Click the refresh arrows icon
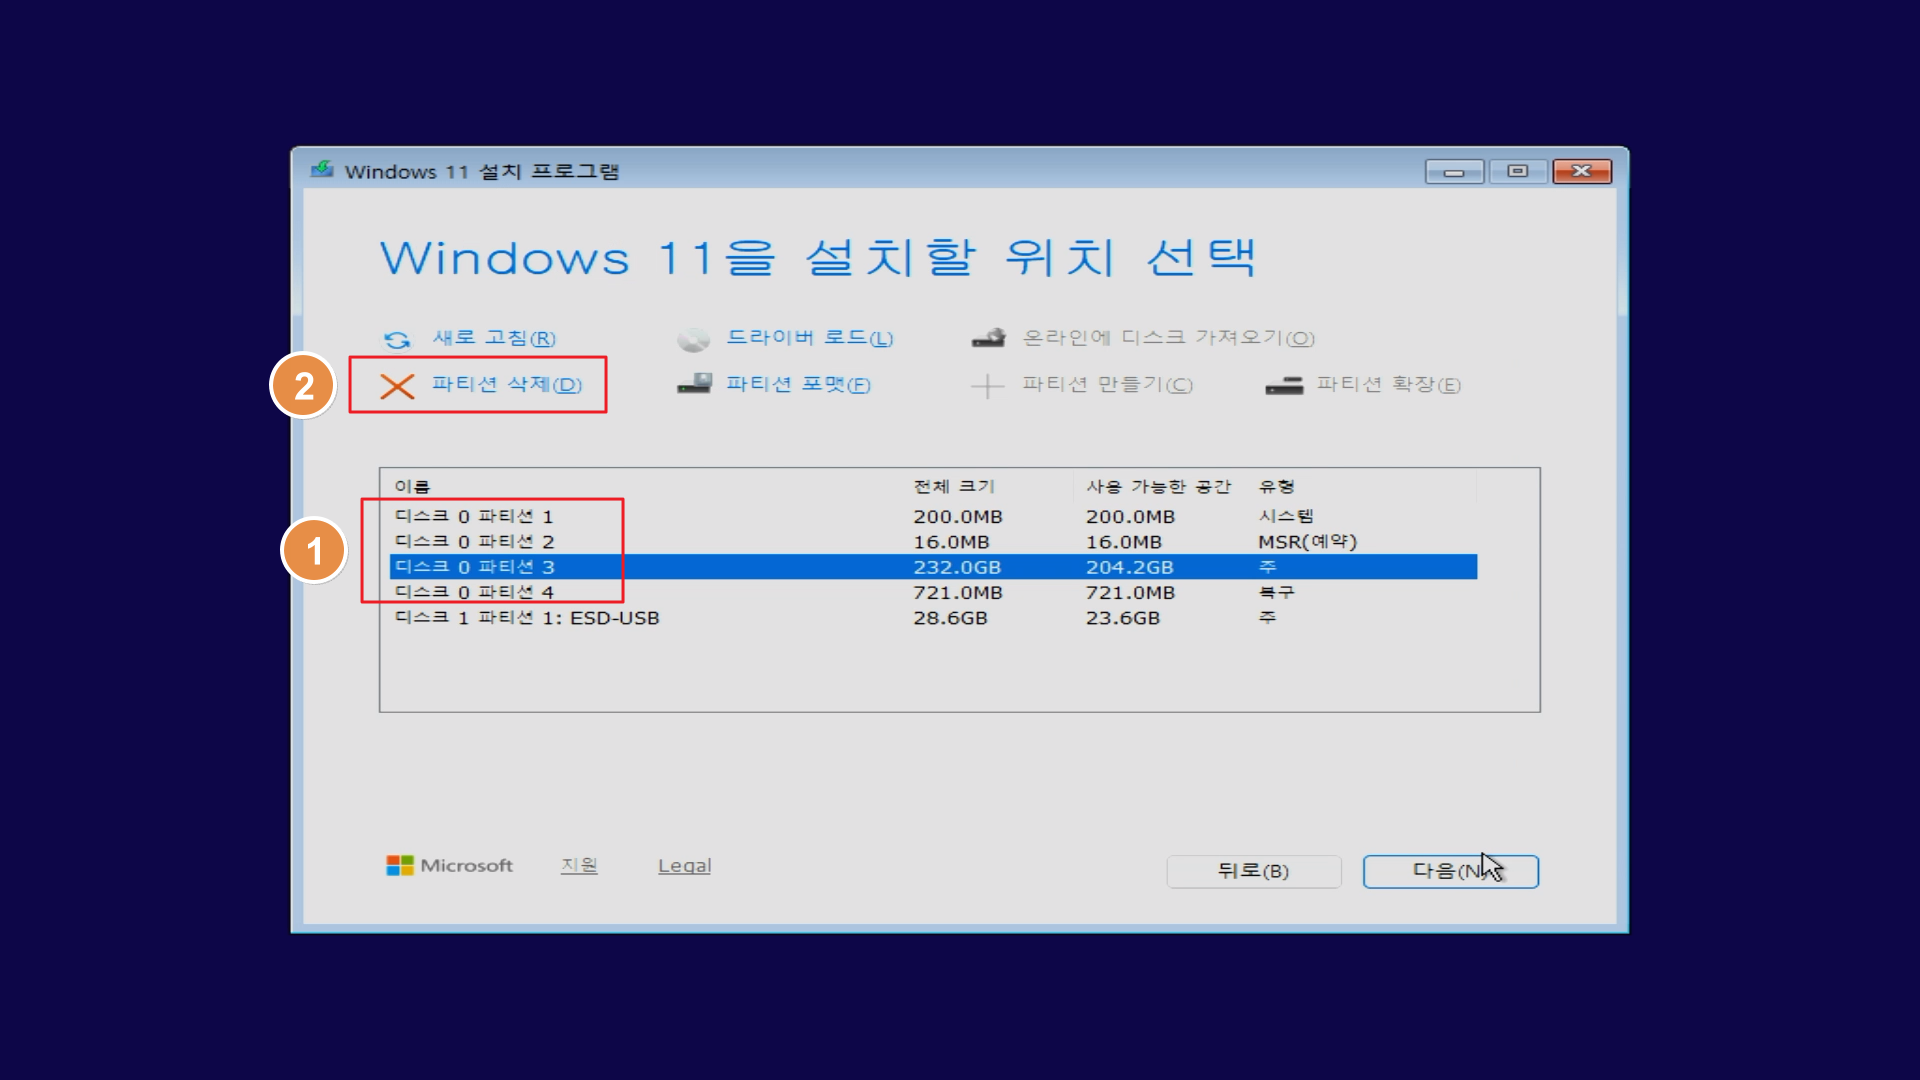Viewport: 1920px width, 1080px height. pyautogui.click(x=397, y=340)
